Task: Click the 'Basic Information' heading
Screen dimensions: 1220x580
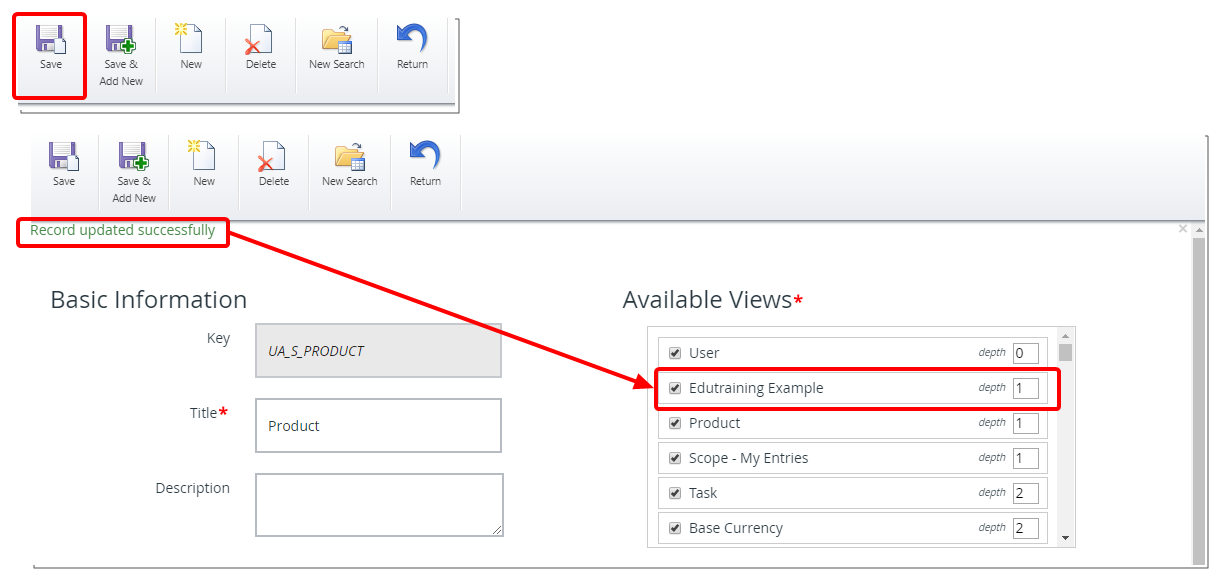Action: (148, 299)
